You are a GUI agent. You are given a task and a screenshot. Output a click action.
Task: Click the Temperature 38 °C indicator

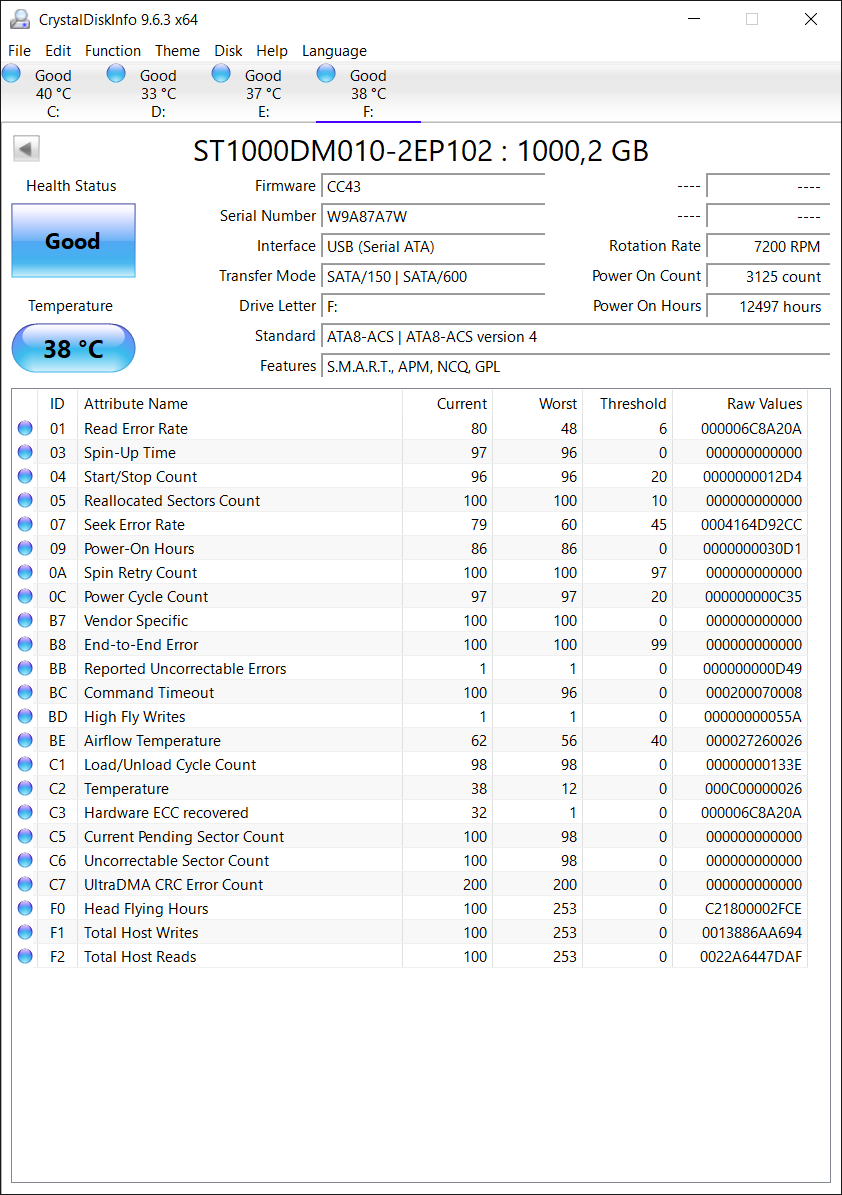click(x=72, y=348)
